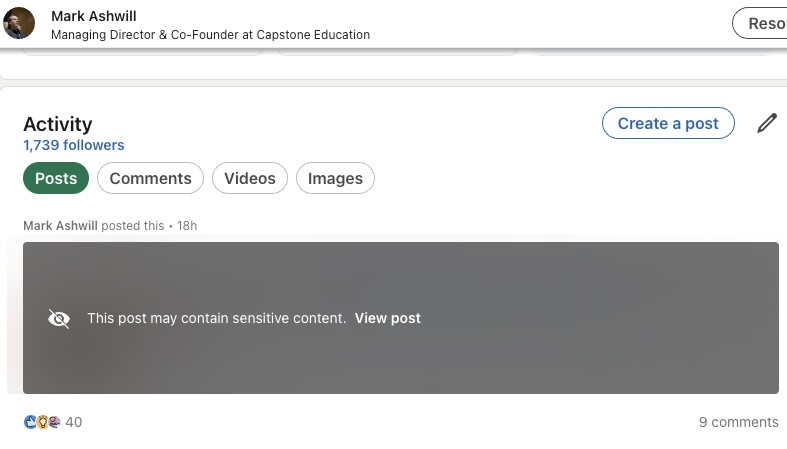This screenshot has width=787, height=449.
Task: Click the blue like reaction icon
Action: pos(30,422)
